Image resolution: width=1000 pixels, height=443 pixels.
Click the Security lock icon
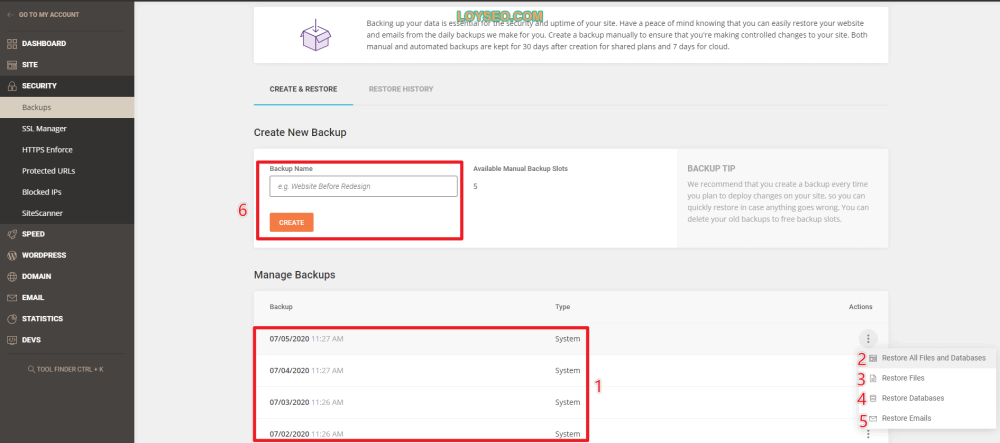[x=11, y=86]
